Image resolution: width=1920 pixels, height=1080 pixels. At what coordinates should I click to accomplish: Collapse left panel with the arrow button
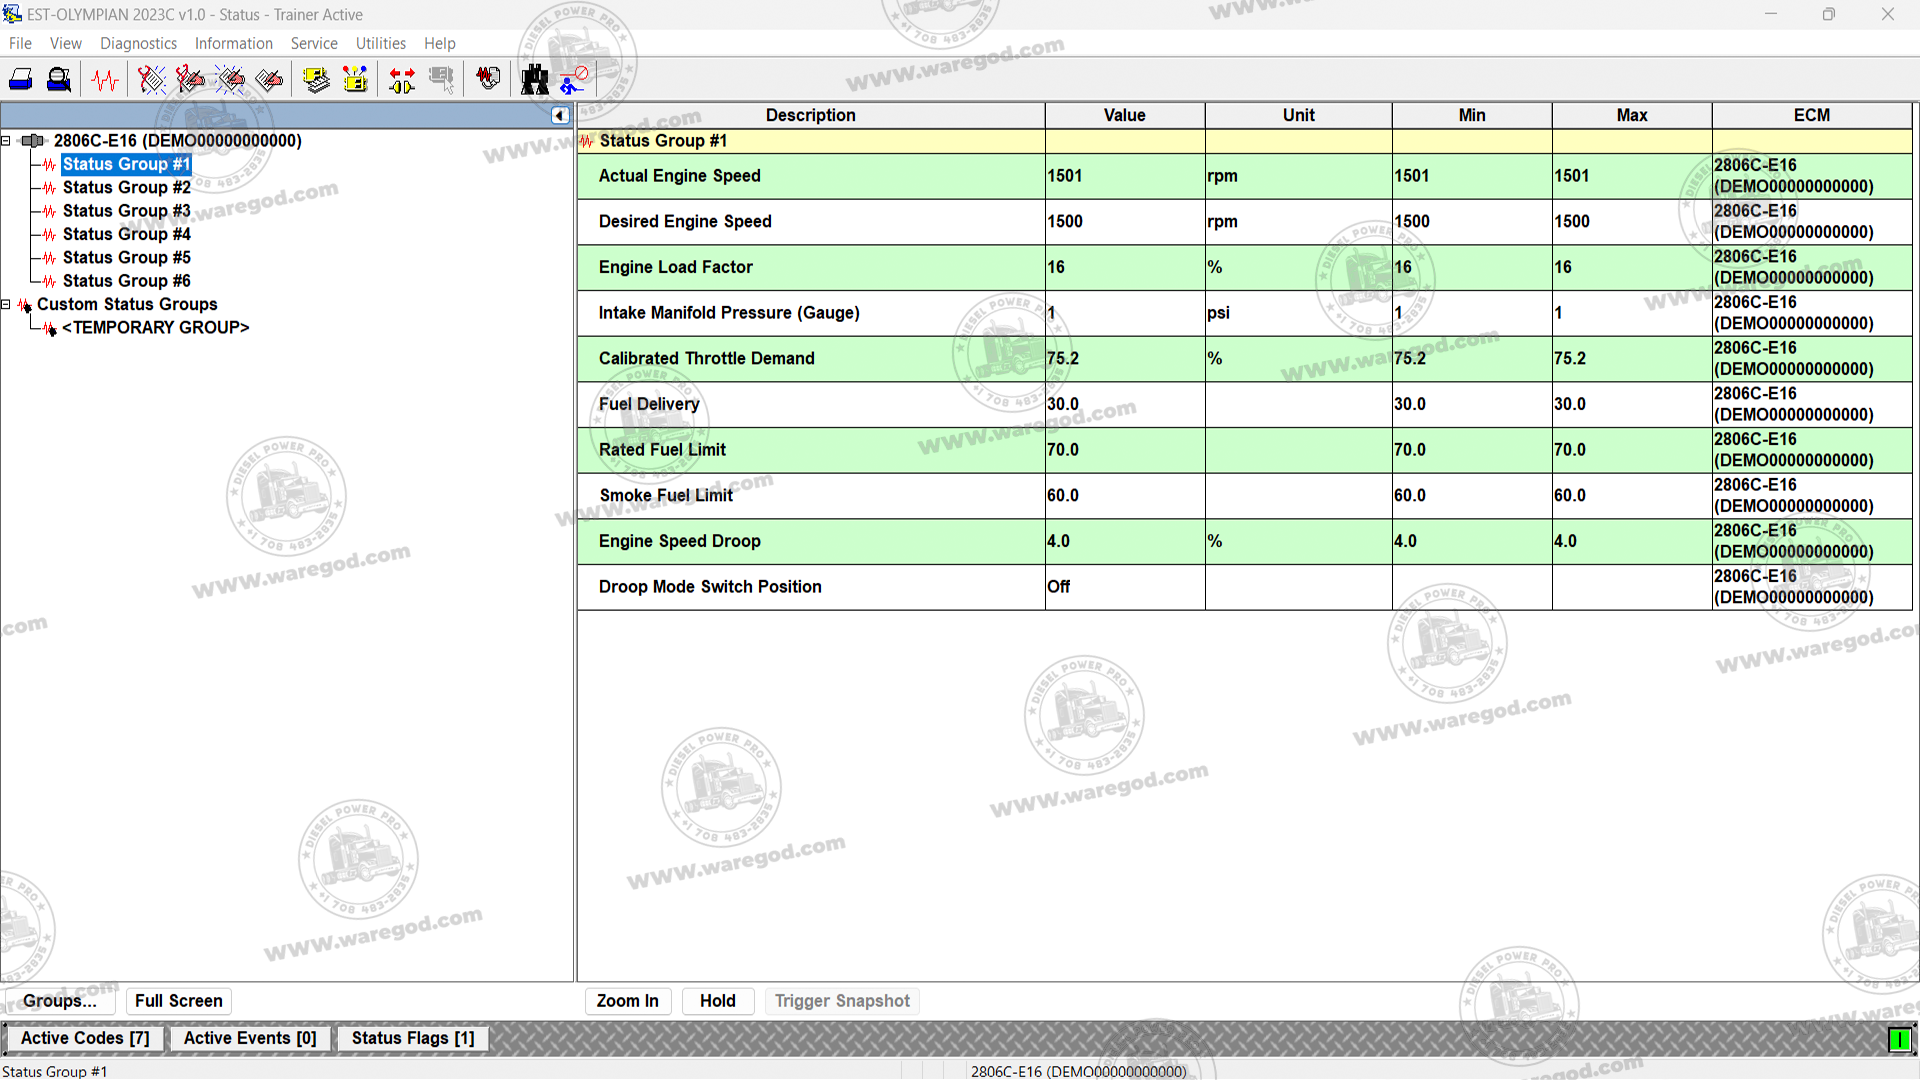click(x=560, y=116)
